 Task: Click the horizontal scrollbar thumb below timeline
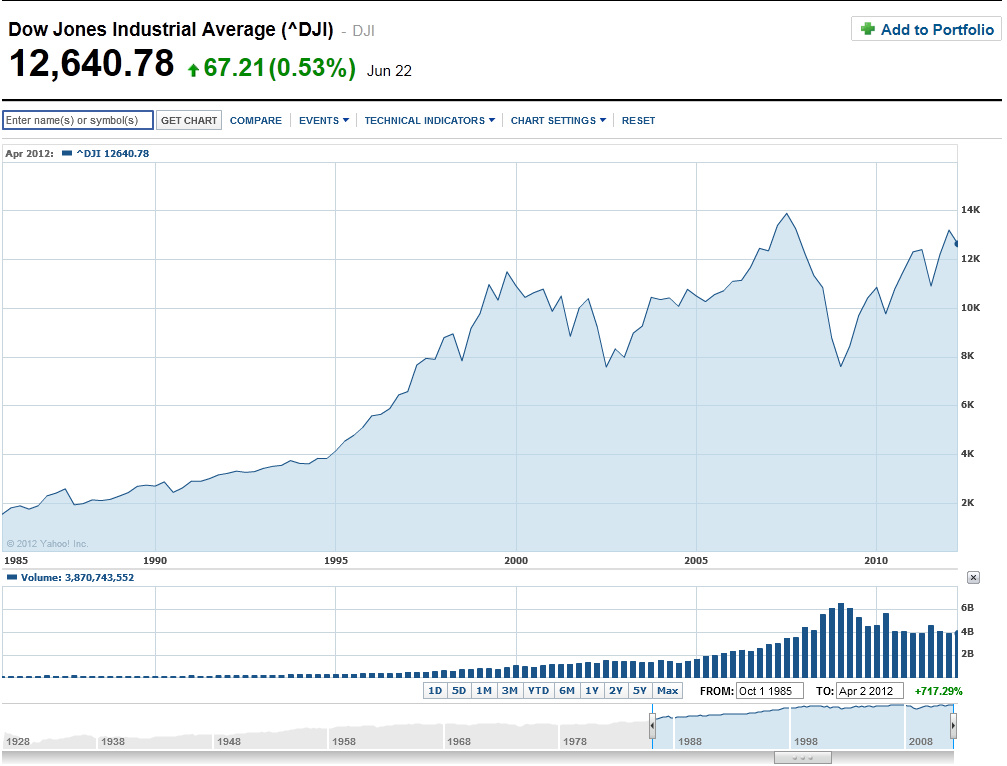(x=802, y=758)
